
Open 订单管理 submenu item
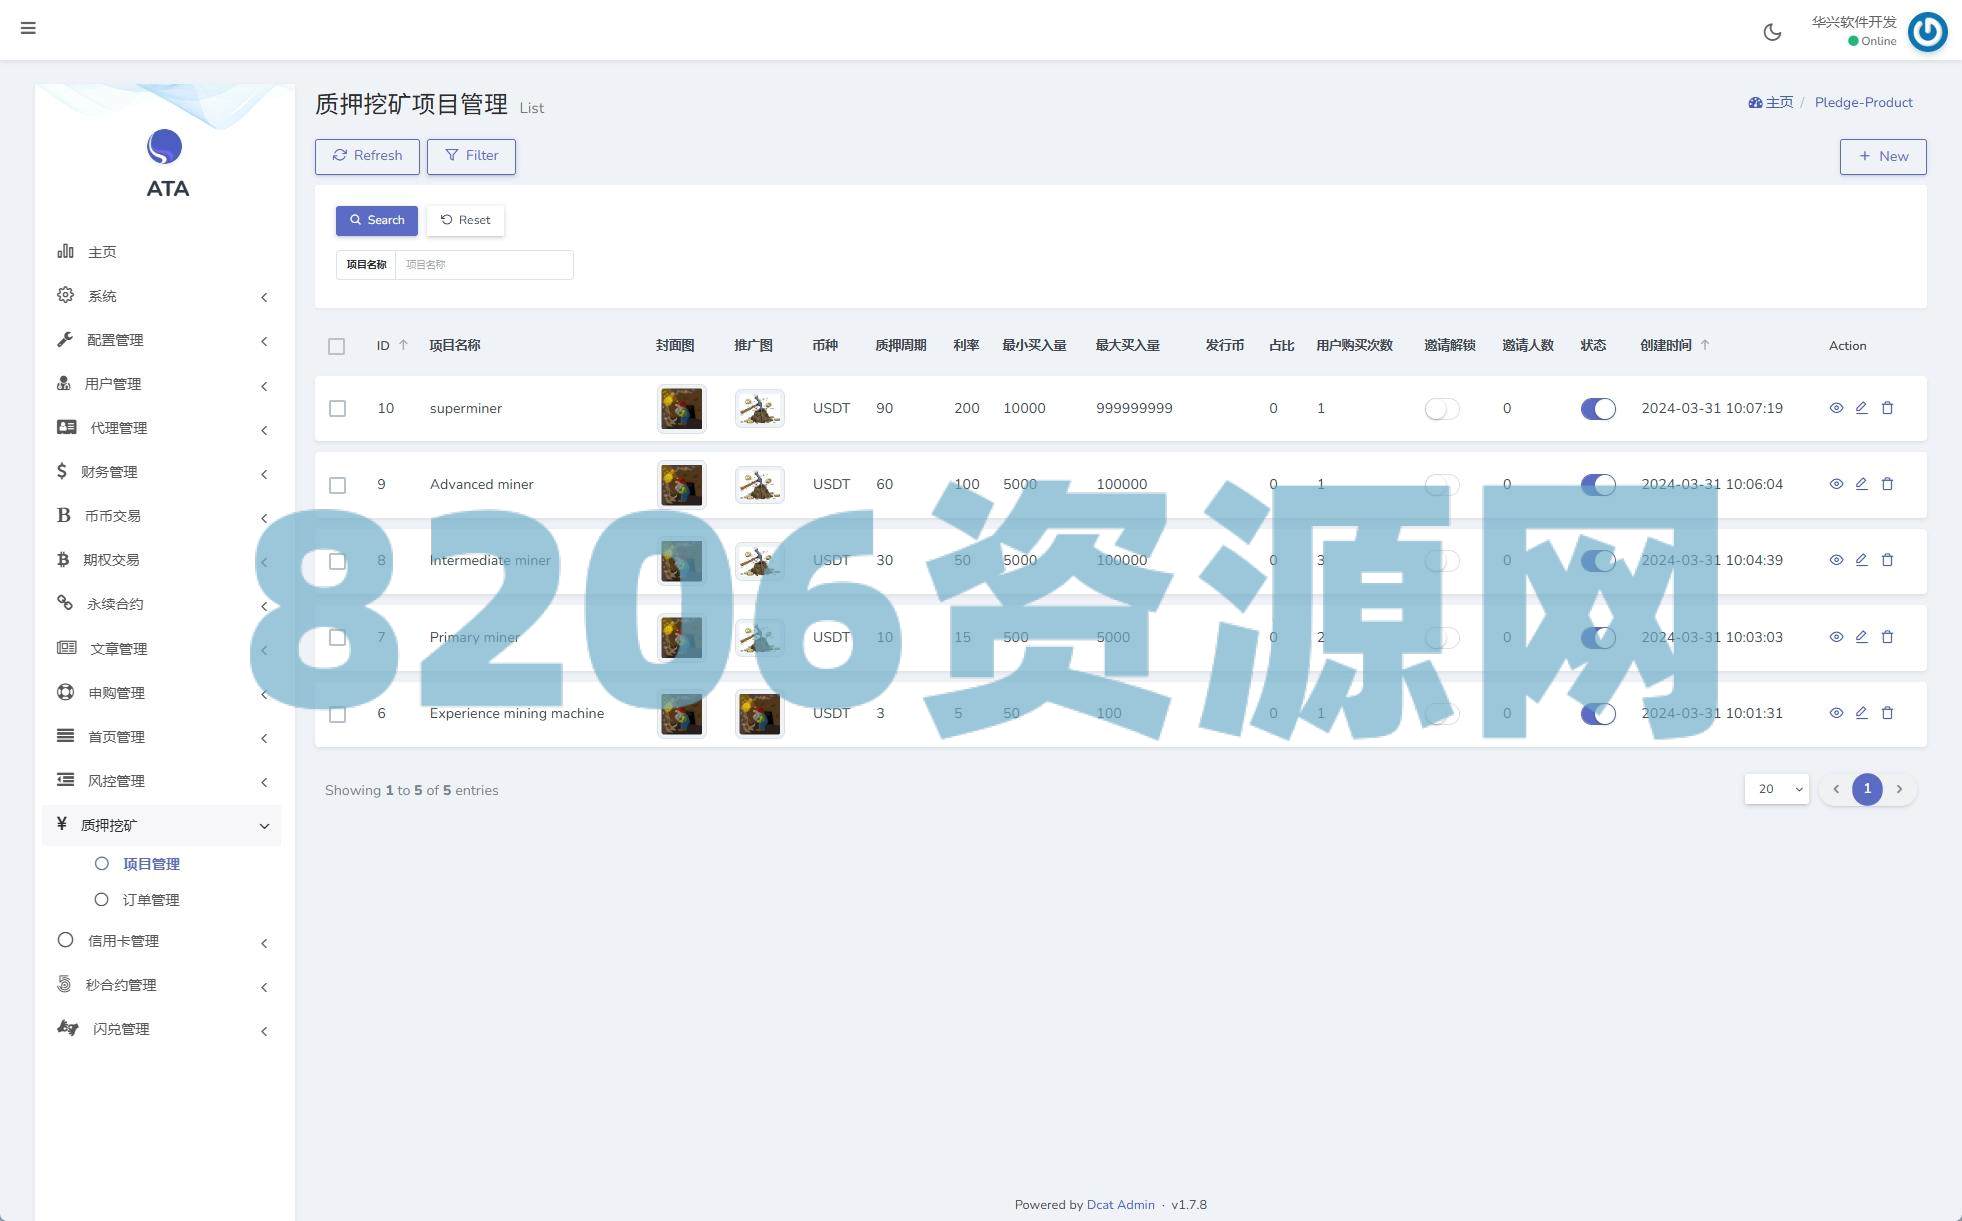150,900
